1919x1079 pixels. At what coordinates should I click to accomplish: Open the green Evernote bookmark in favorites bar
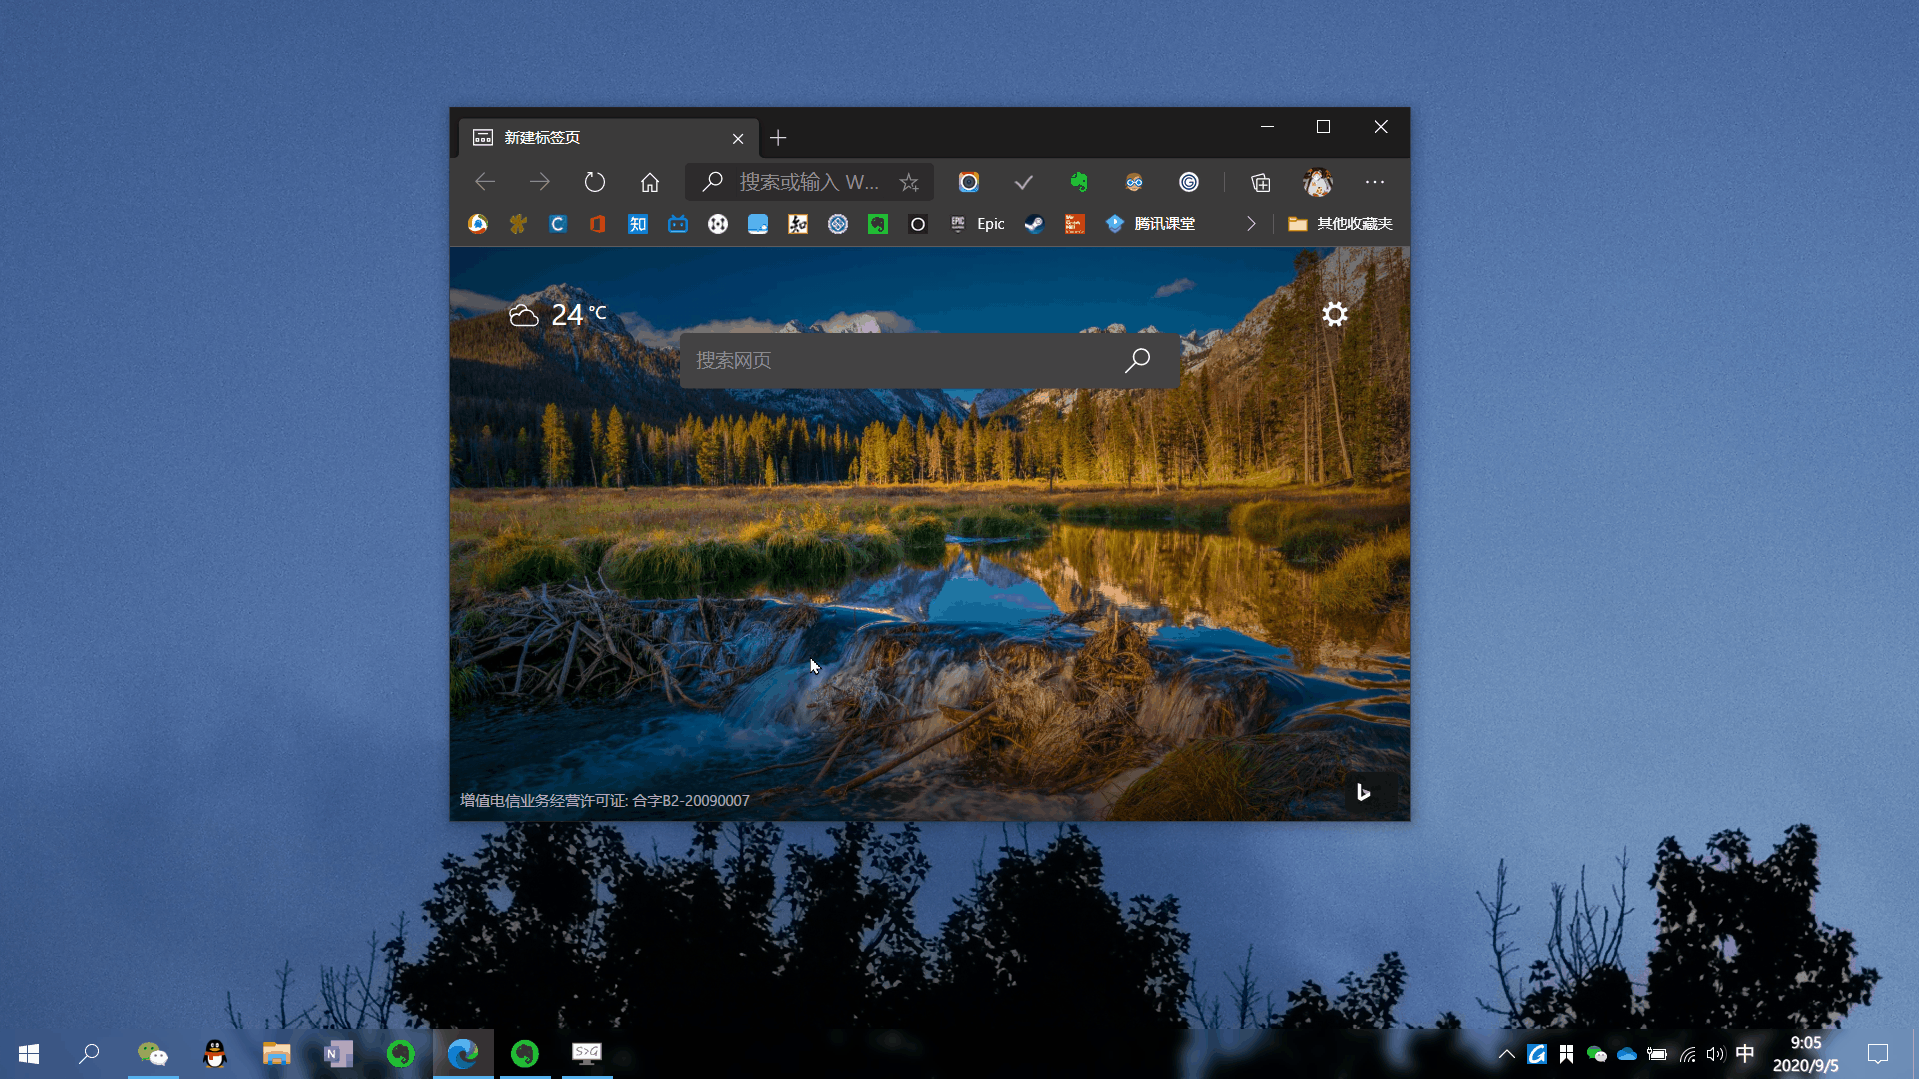point(878,224)
